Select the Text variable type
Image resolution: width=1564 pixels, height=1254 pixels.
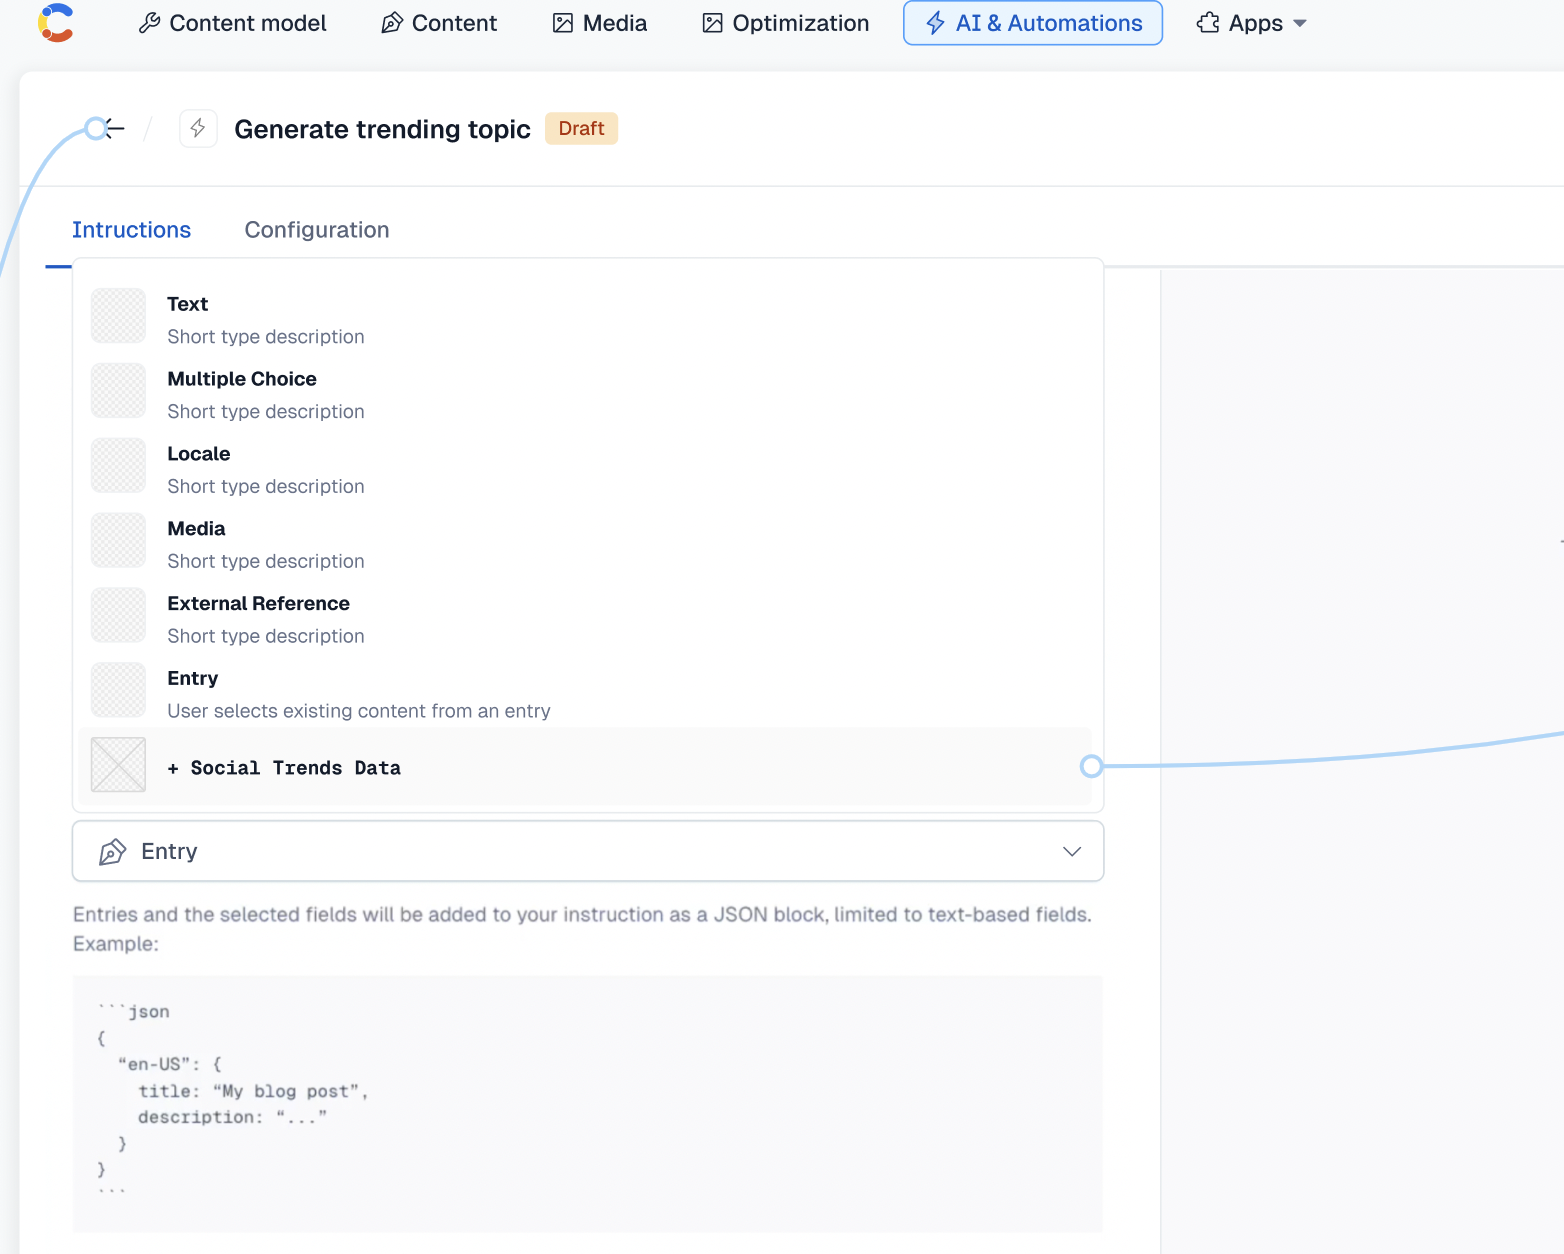[588, 316]
